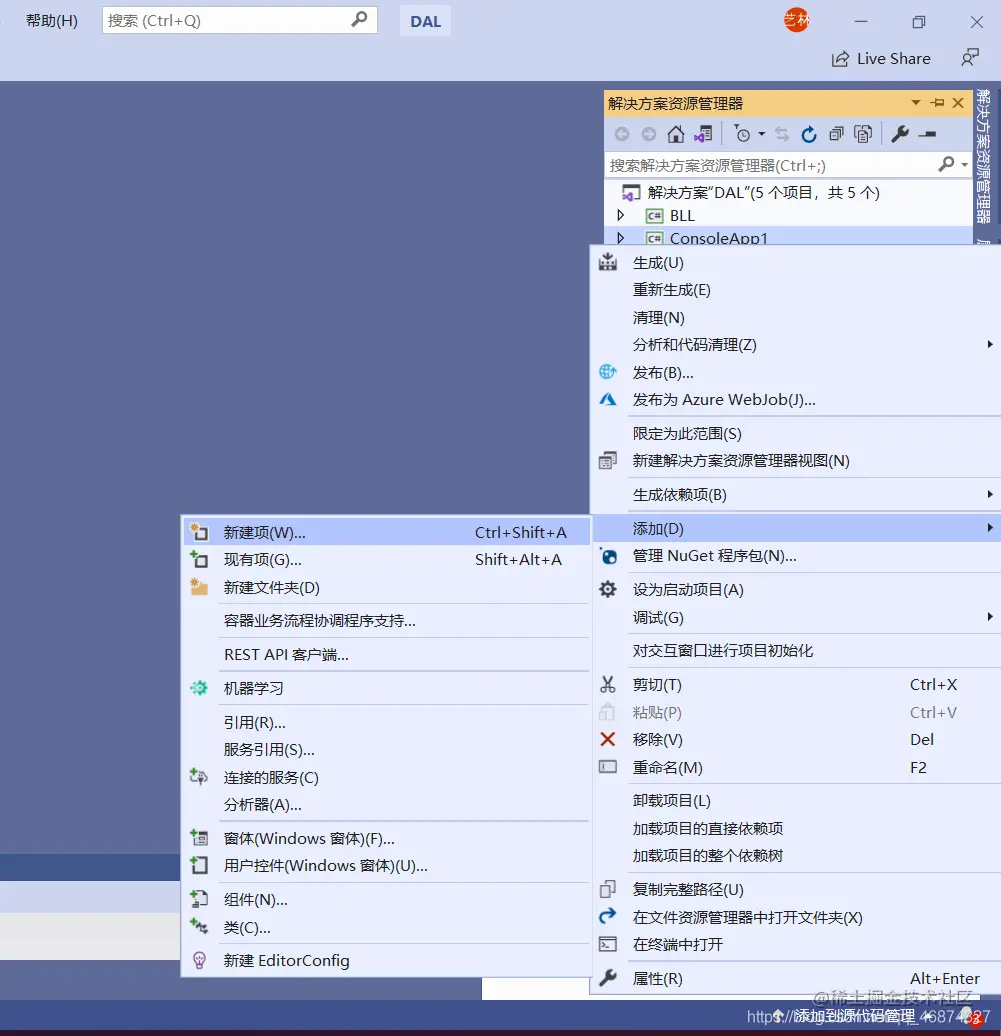This screenshot has width=1001, height=1036.
Task: Expand the BLL project node
Action: pos(620,215)
